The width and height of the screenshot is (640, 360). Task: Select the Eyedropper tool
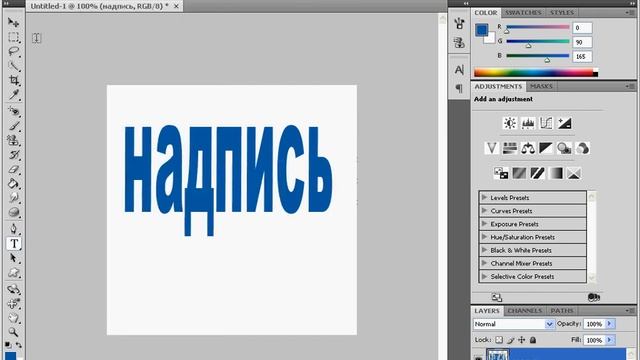click(x=13, y=95)
